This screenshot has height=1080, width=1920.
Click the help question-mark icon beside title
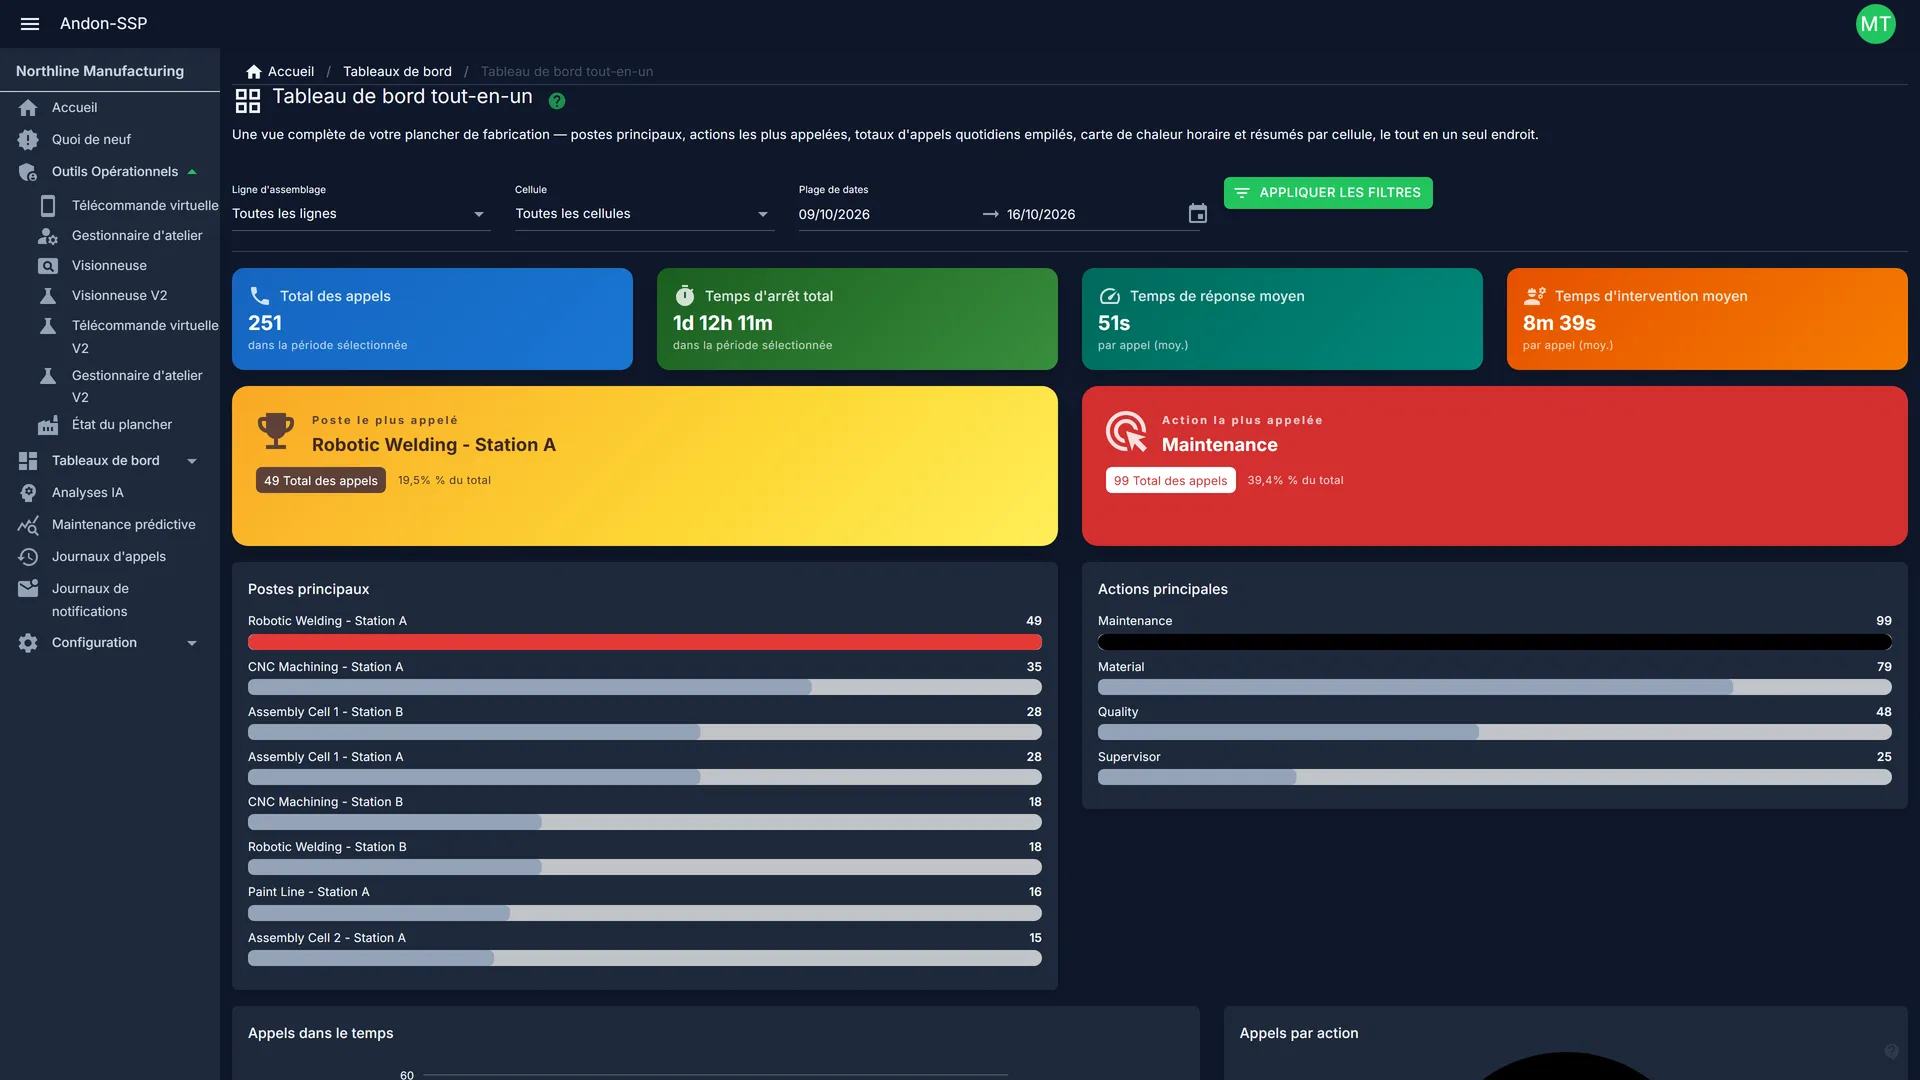point(557,101)
